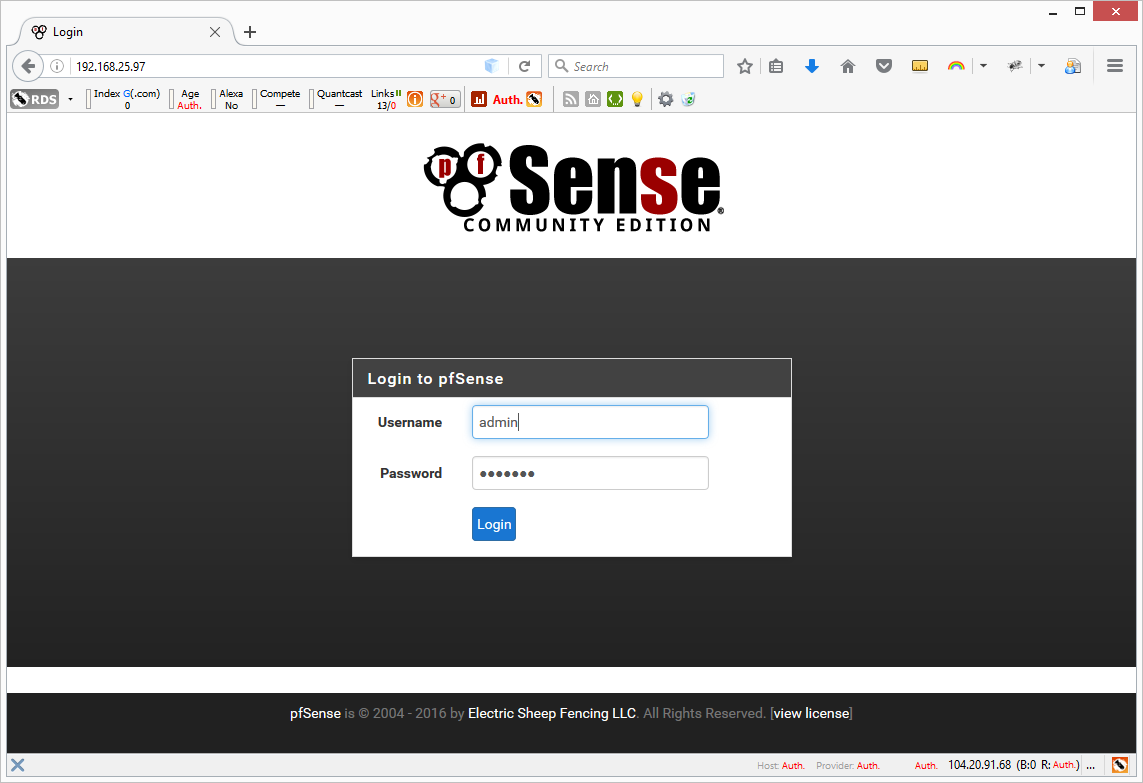Open the downloads arrow icon
This screenshot has height=783, width=1143.
coord(812,66)
